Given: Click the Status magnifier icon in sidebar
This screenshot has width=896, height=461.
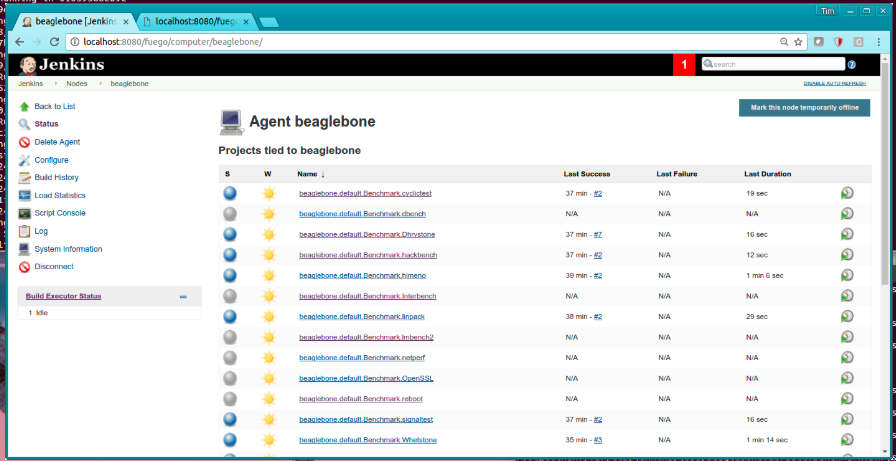Looking at the screenshot, I should (x=24, y=124).
